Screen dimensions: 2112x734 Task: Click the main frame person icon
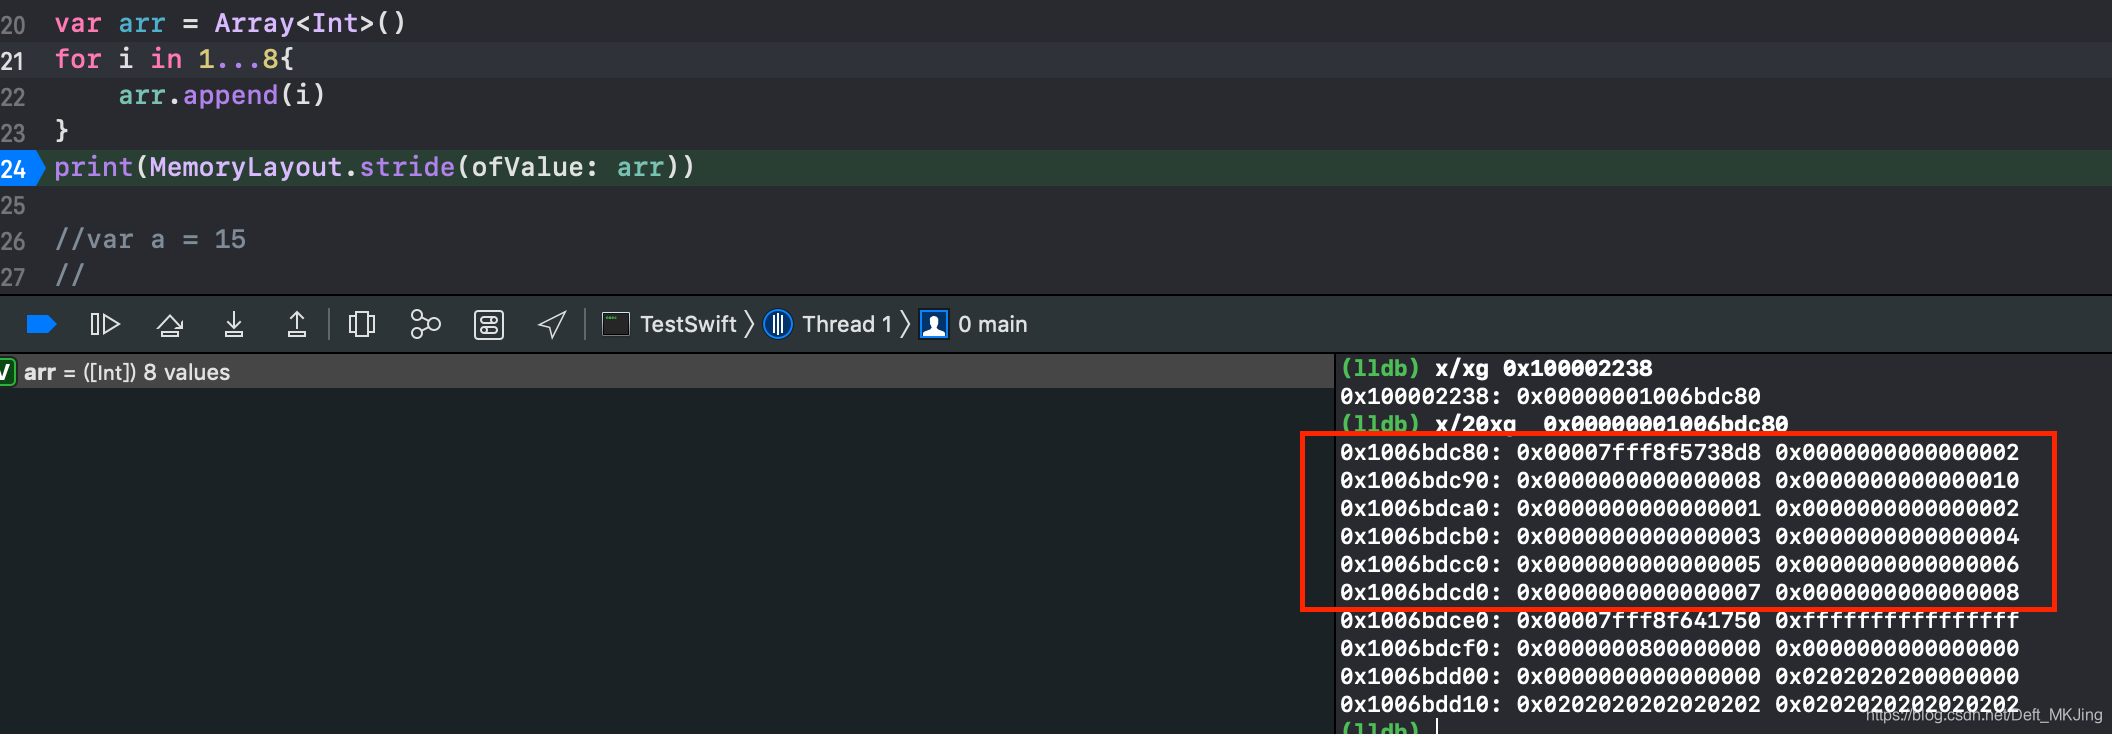pos(934,324)
